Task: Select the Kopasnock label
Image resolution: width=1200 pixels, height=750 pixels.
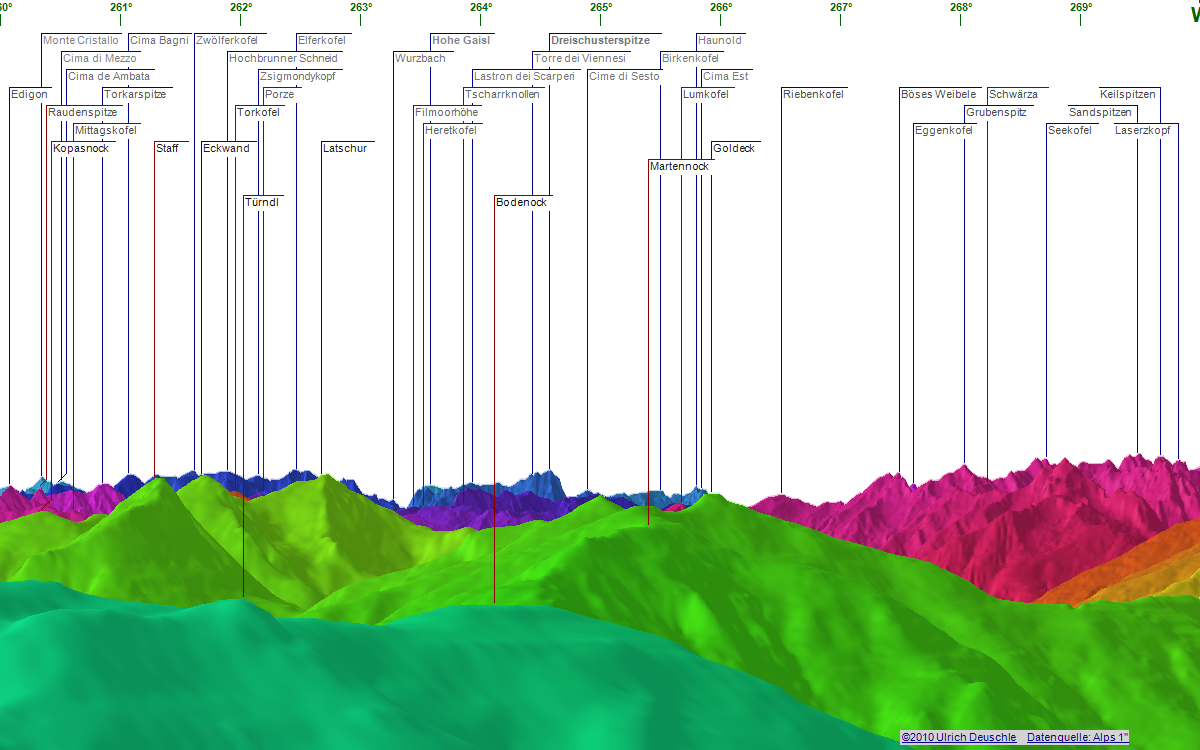Action: pyautogui.click(x=81, y=149)
